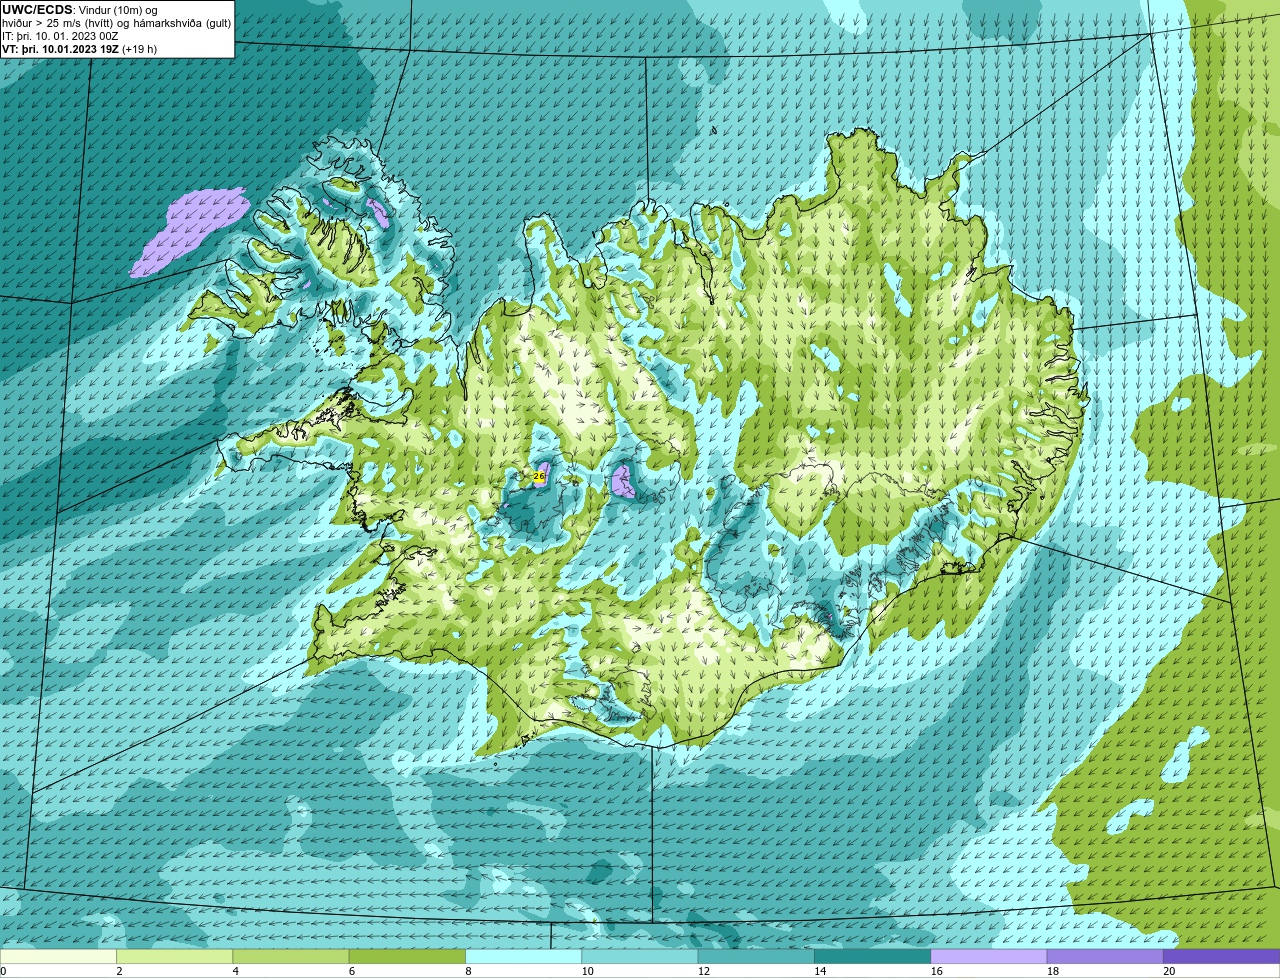
Task: Select the 8–10 m/s pale cyan swatch
Action: (524, 956)
